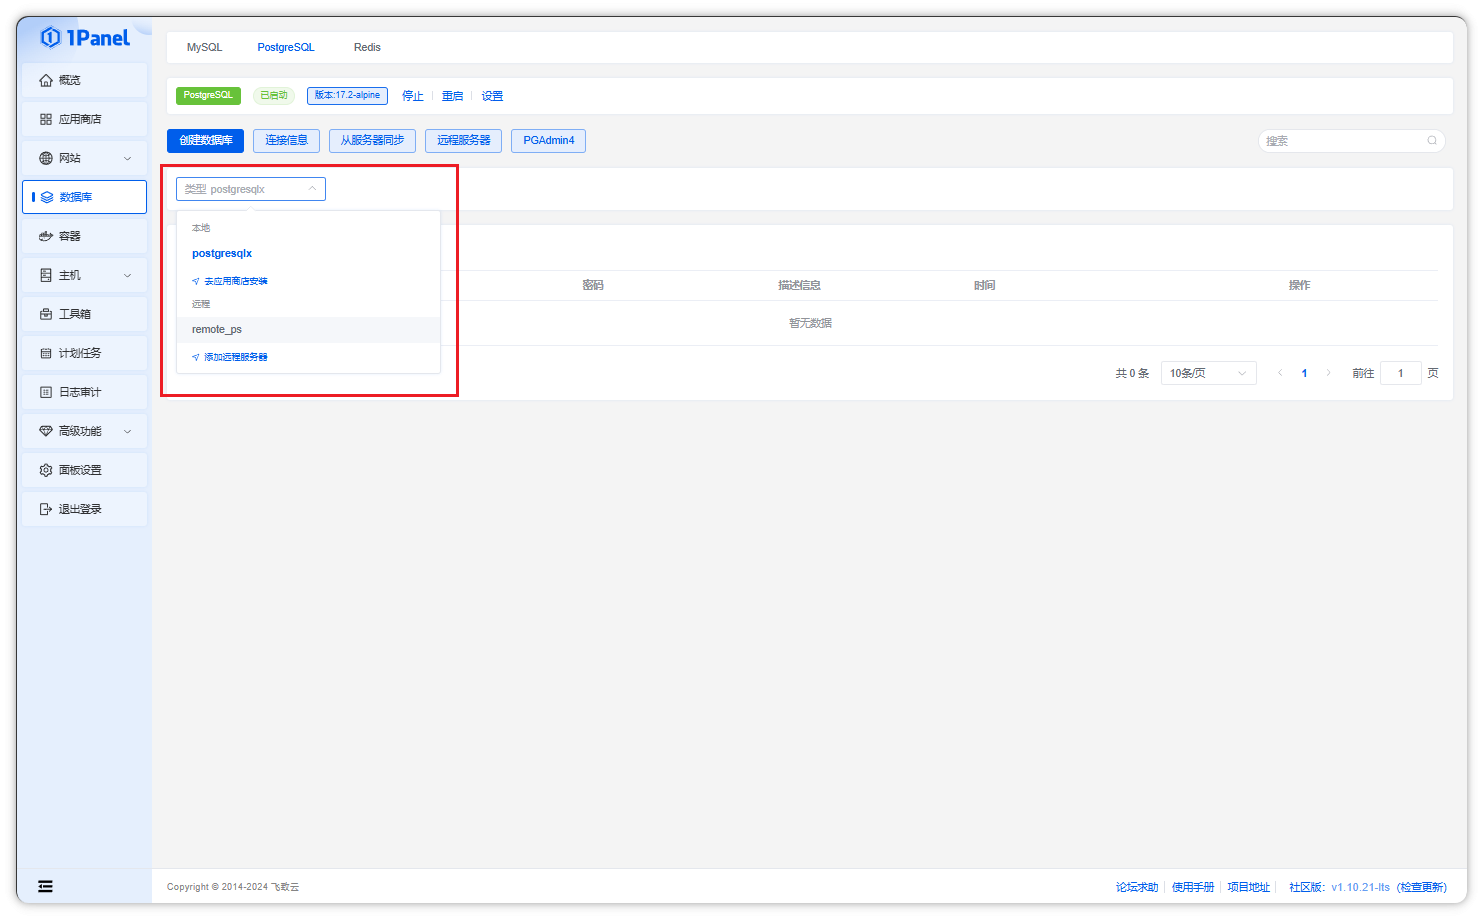Select remote_ps in dropdown list

click(x=308, y=330)
